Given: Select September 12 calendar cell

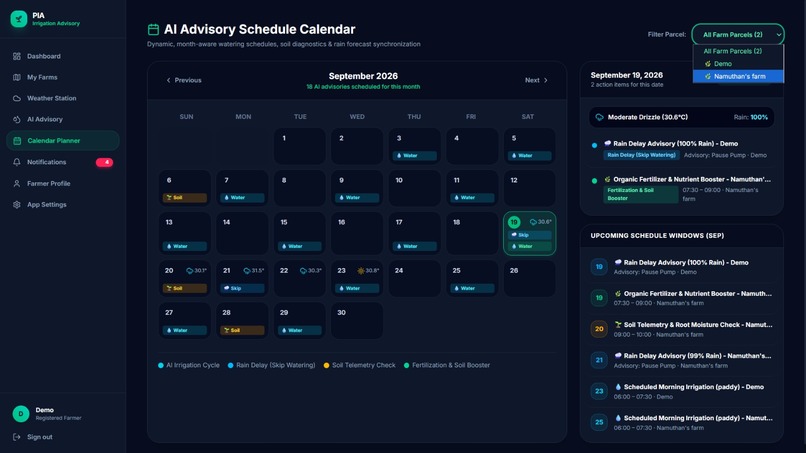Looking at the screenshot, I should (529, 188).
